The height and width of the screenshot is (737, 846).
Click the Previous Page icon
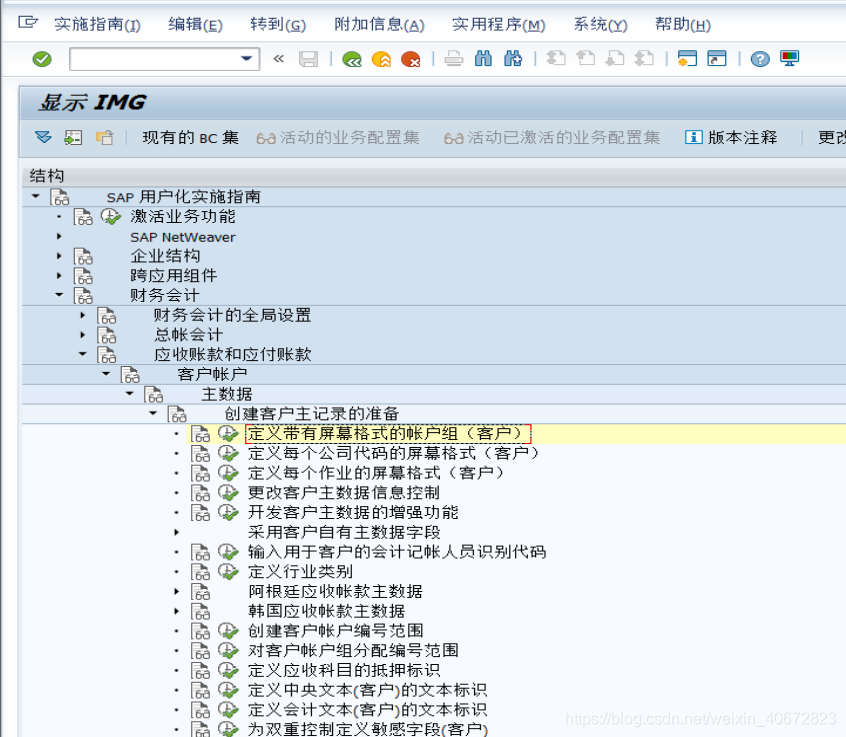coord(585,58)
